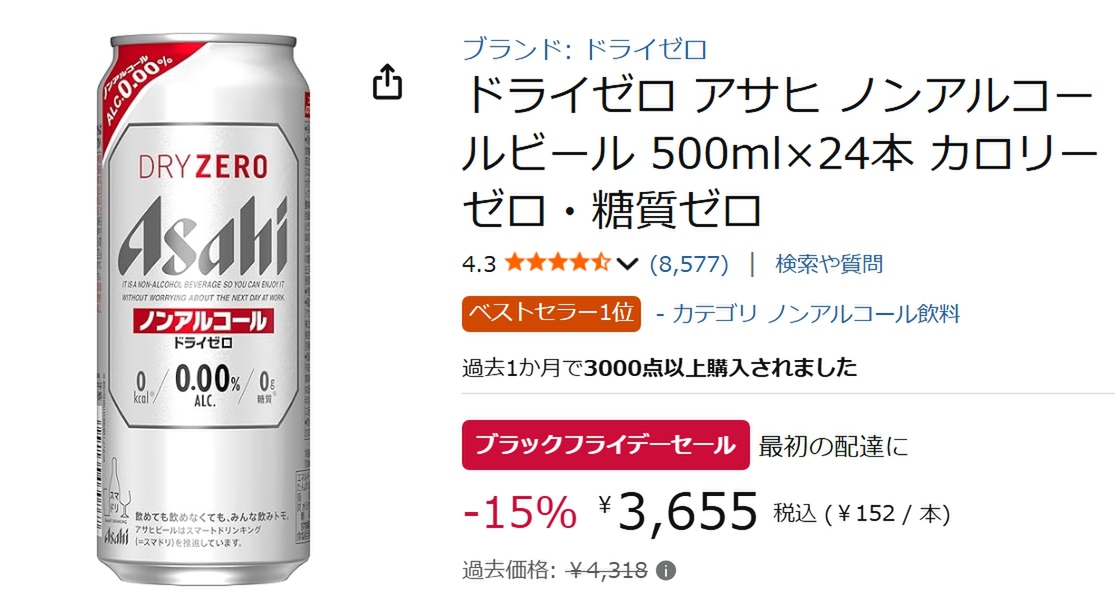
Task: Click the ¥3,655 sale price
Action: click(x=678, y=510)
